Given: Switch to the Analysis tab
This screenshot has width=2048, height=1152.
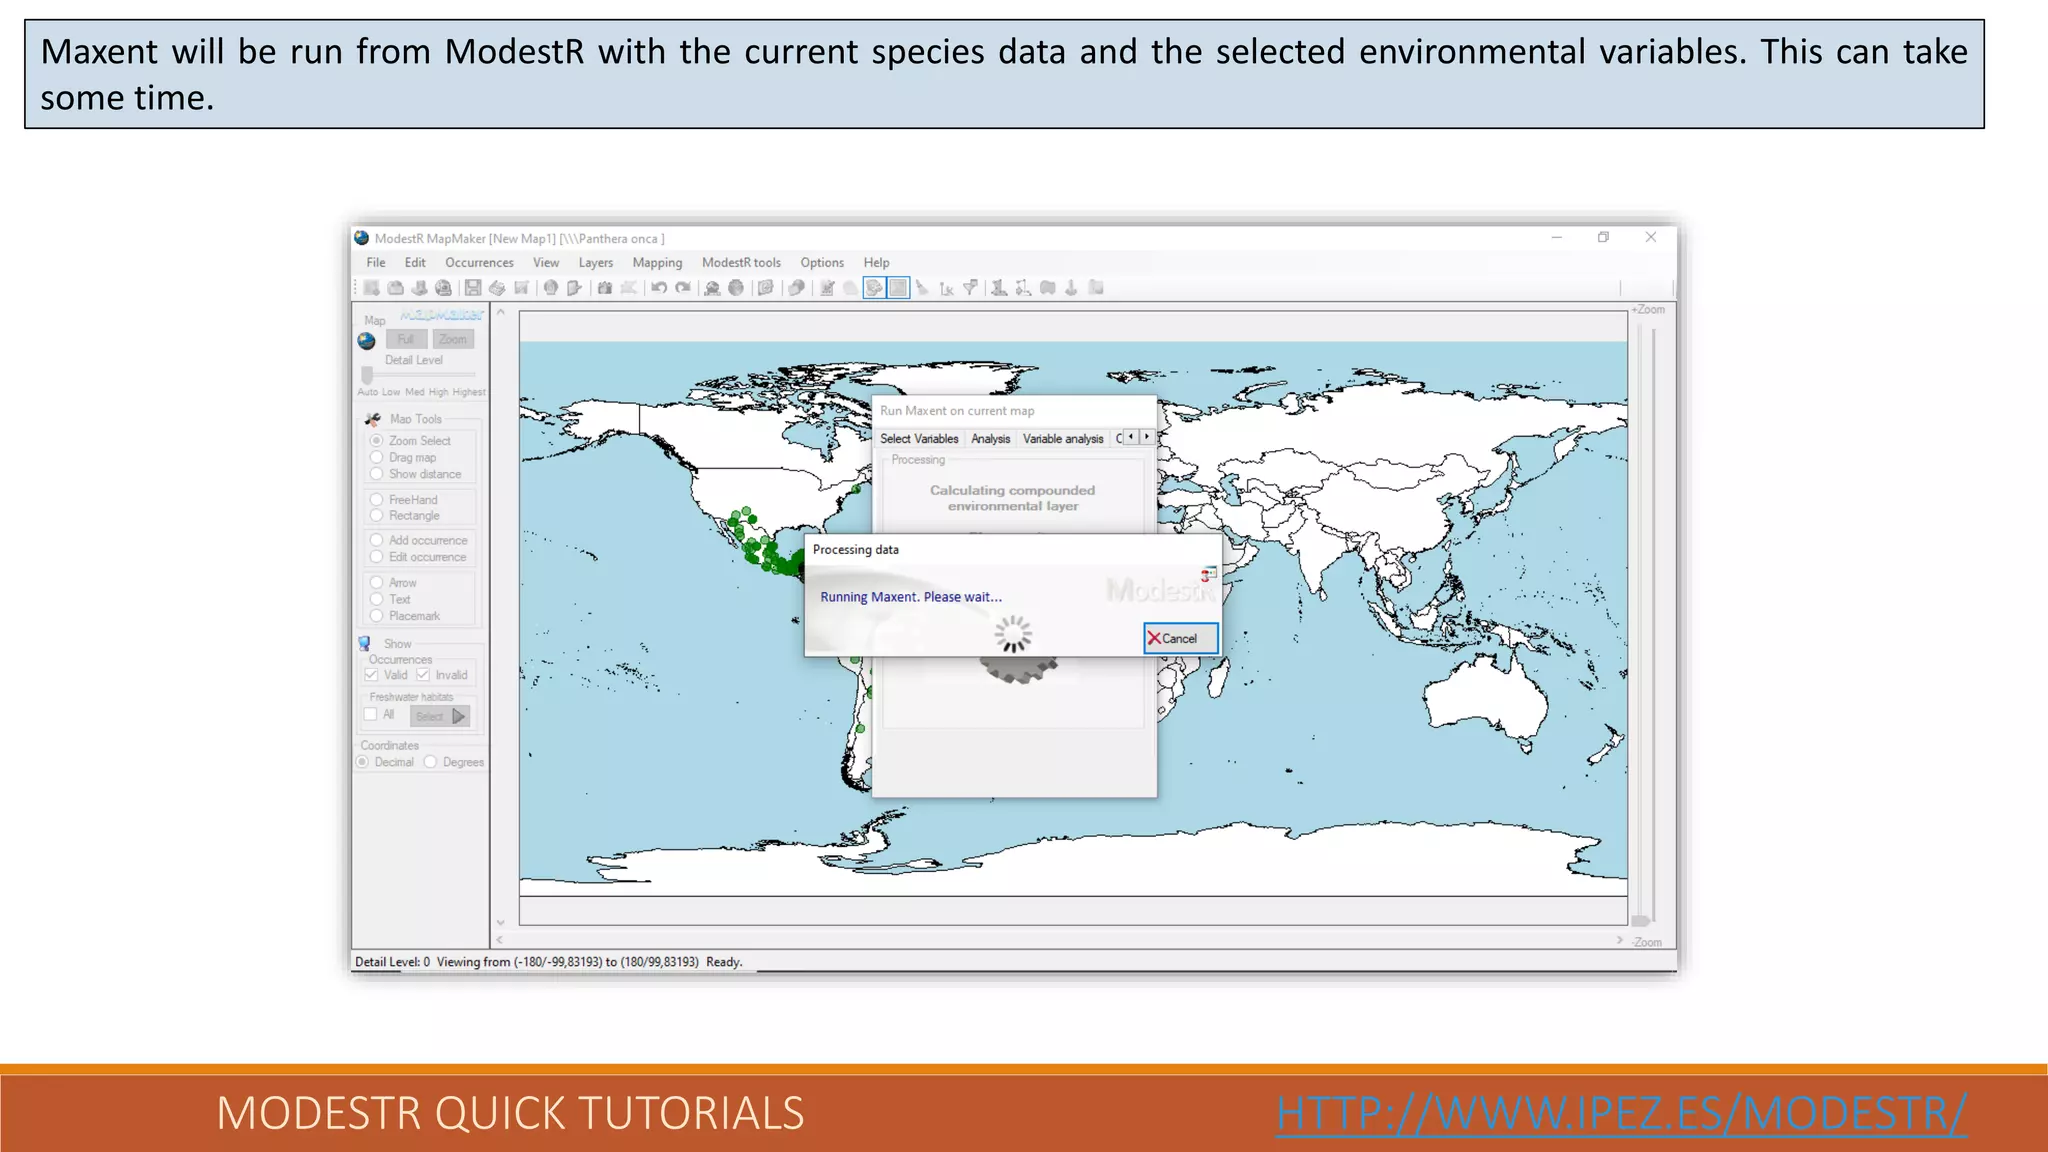Looking at the screenshot, I should (991, 439).
